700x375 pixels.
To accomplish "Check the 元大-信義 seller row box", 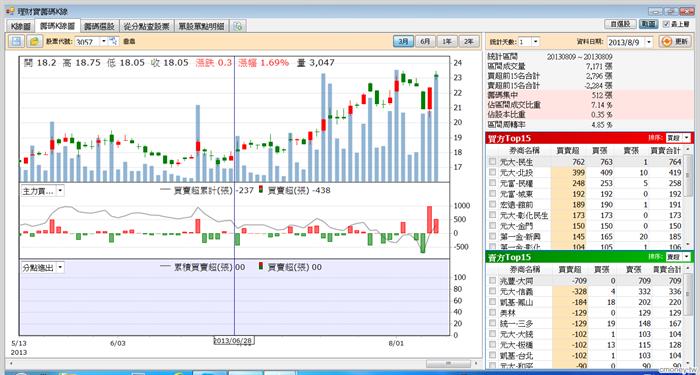I will pyautogui.click(x=492, y=291).
